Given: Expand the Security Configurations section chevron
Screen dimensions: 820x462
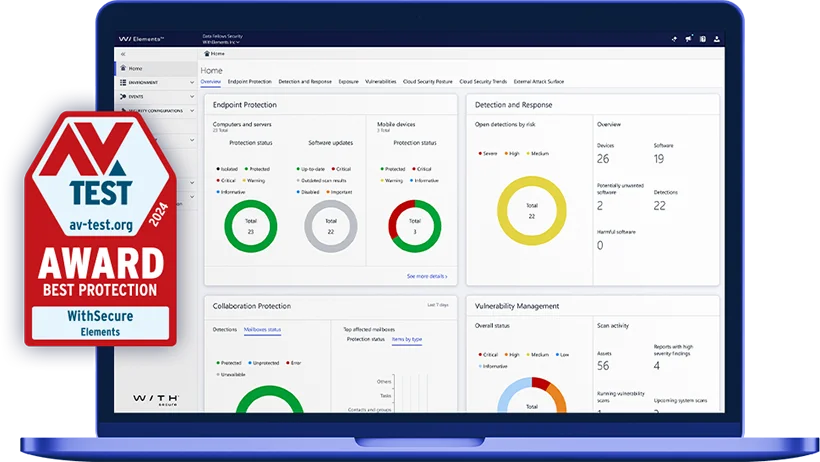Looking at the screenshot, I should 192,111.
